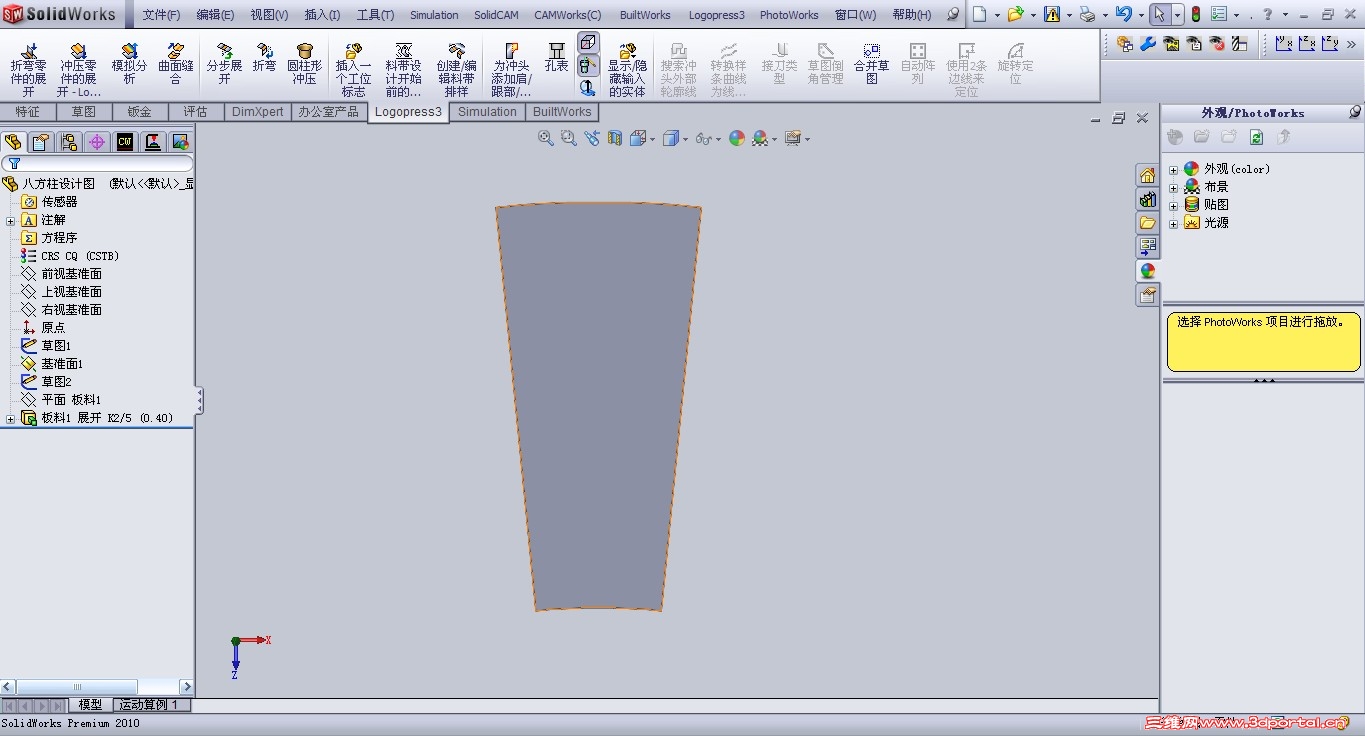Click the filter input field in feature tree
The width and height of the screenshot is (1365, 736).
click(x=98, y=163)
